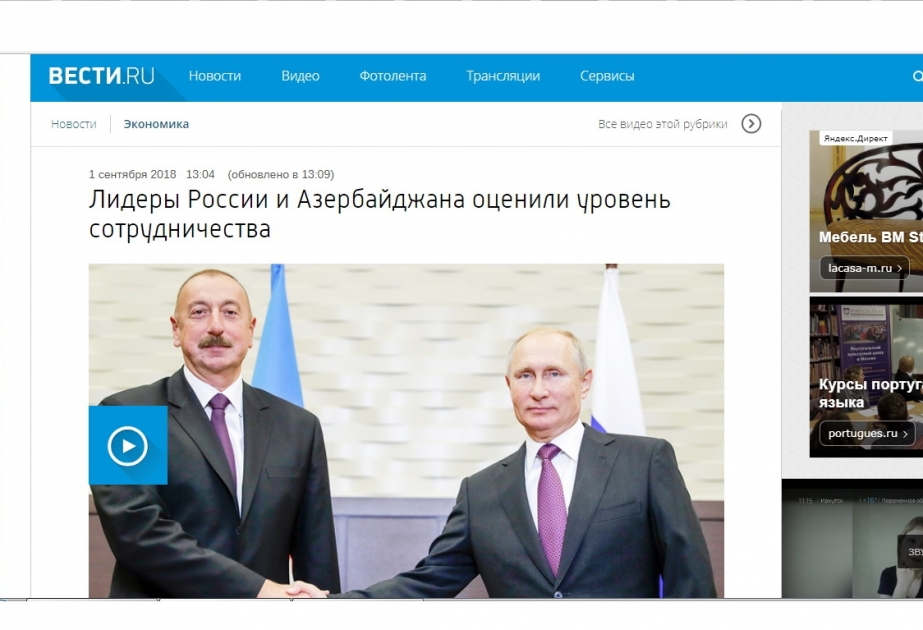Click the ВЕСТИ.RU logo
Image resolution: width=923 pixels, height=630 pixels.
101,76
